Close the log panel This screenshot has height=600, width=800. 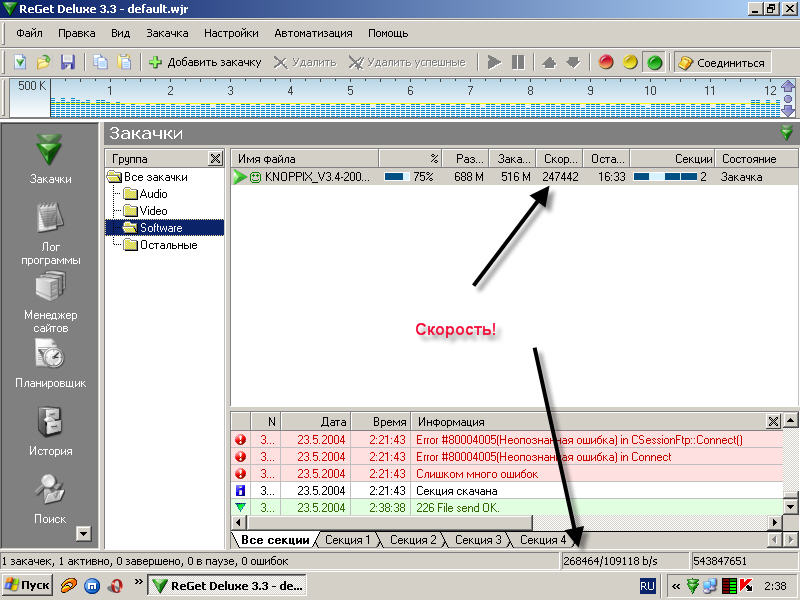pos(773,421)
